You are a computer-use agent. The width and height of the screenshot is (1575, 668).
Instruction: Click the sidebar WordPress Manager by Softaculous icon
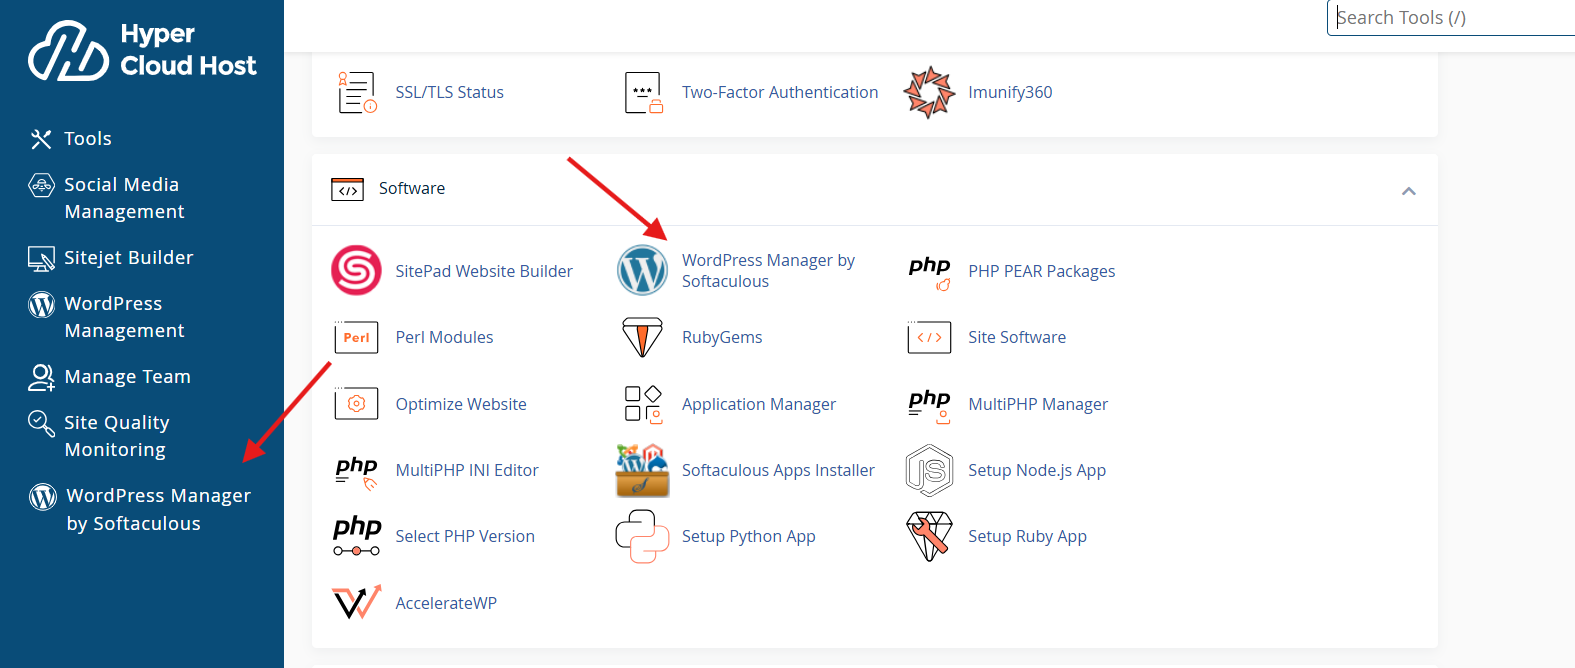pyautogui.click(x=43, y=496)
